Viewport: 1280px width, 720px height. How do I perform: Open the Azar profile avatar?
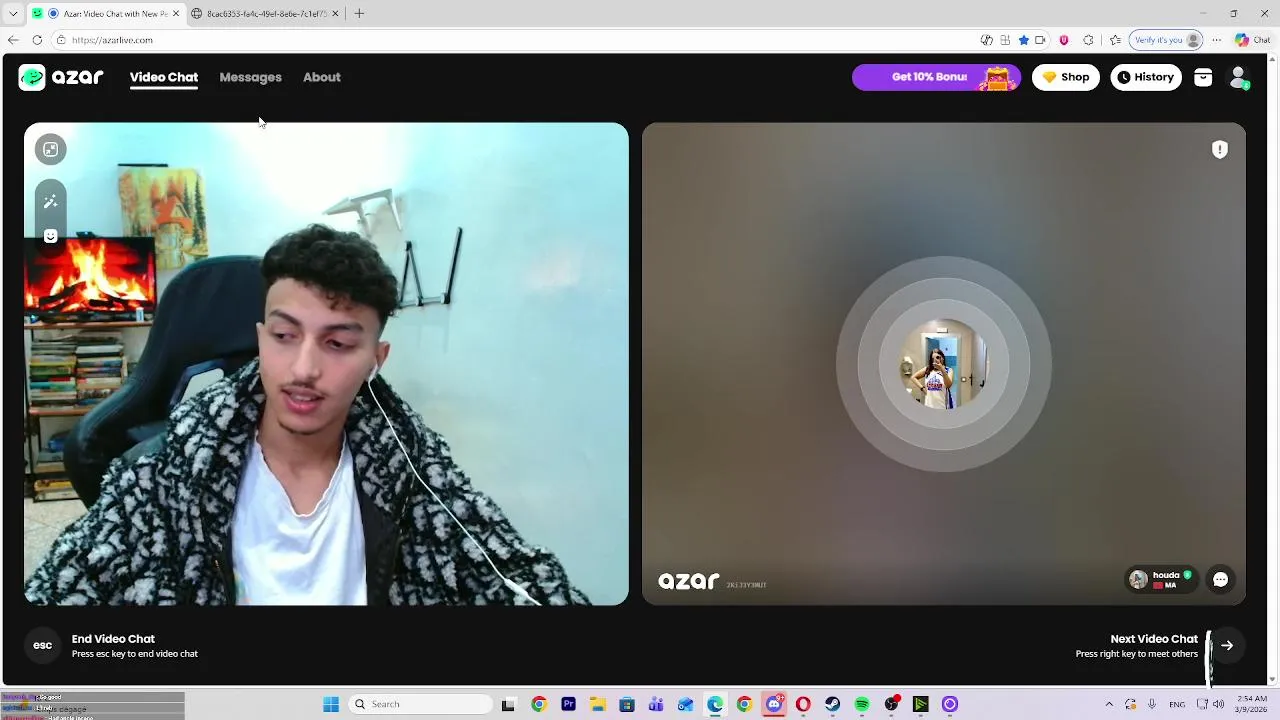point(1239,77)
